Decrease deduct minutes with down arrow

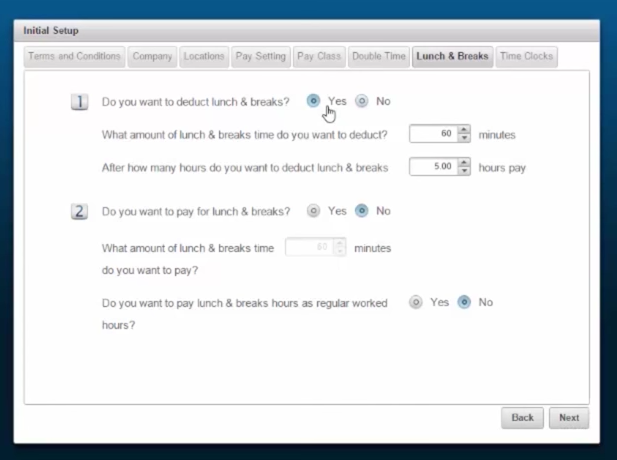tap(464, 138)
